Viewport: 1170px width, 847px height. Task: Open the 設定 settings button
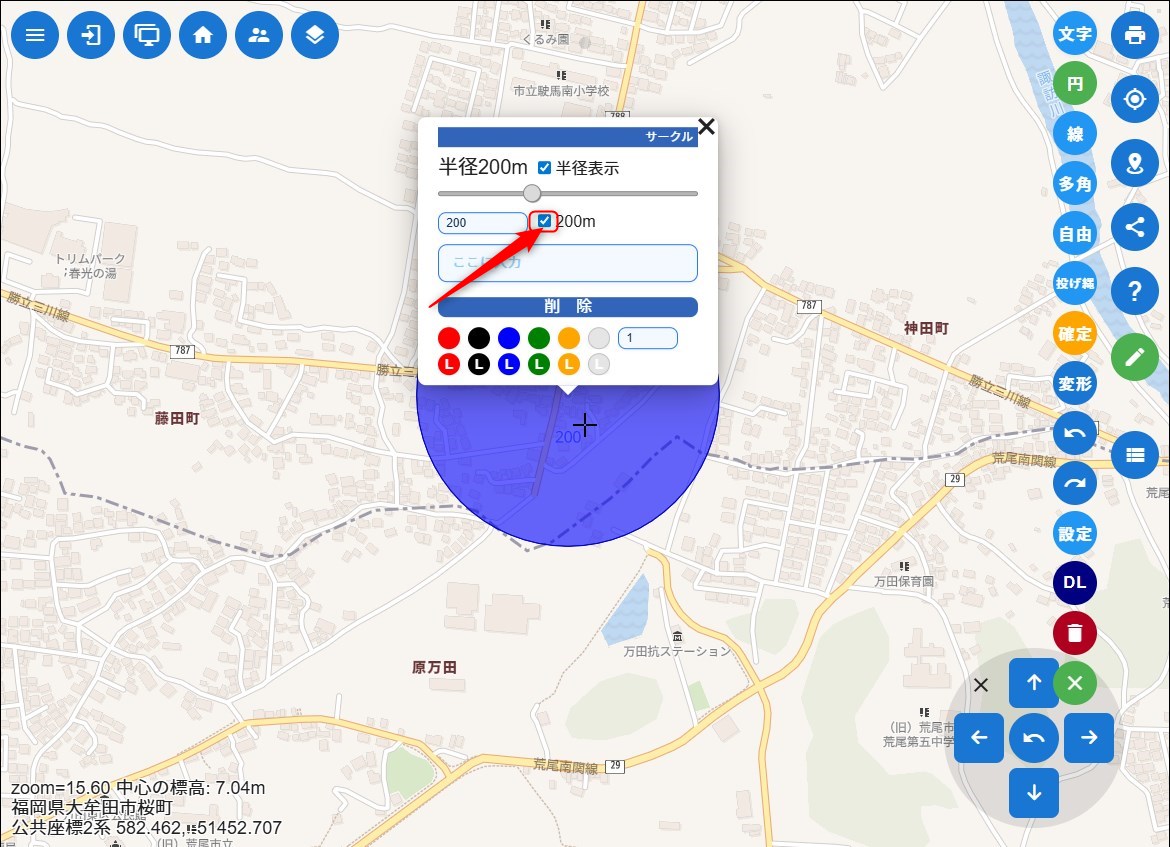click(1075, 533)
